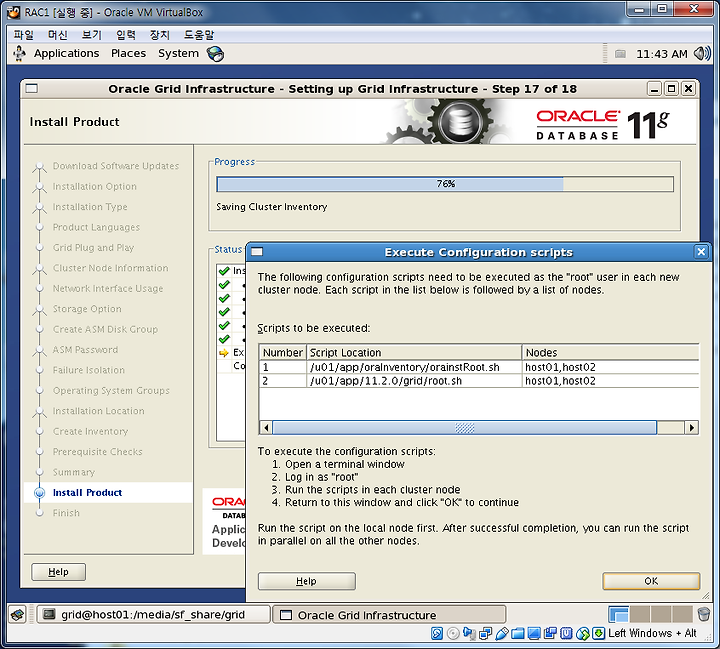Click the VirtualBox hard disk activity icon
Screen dimensions: 720x649
pos(437,633)
